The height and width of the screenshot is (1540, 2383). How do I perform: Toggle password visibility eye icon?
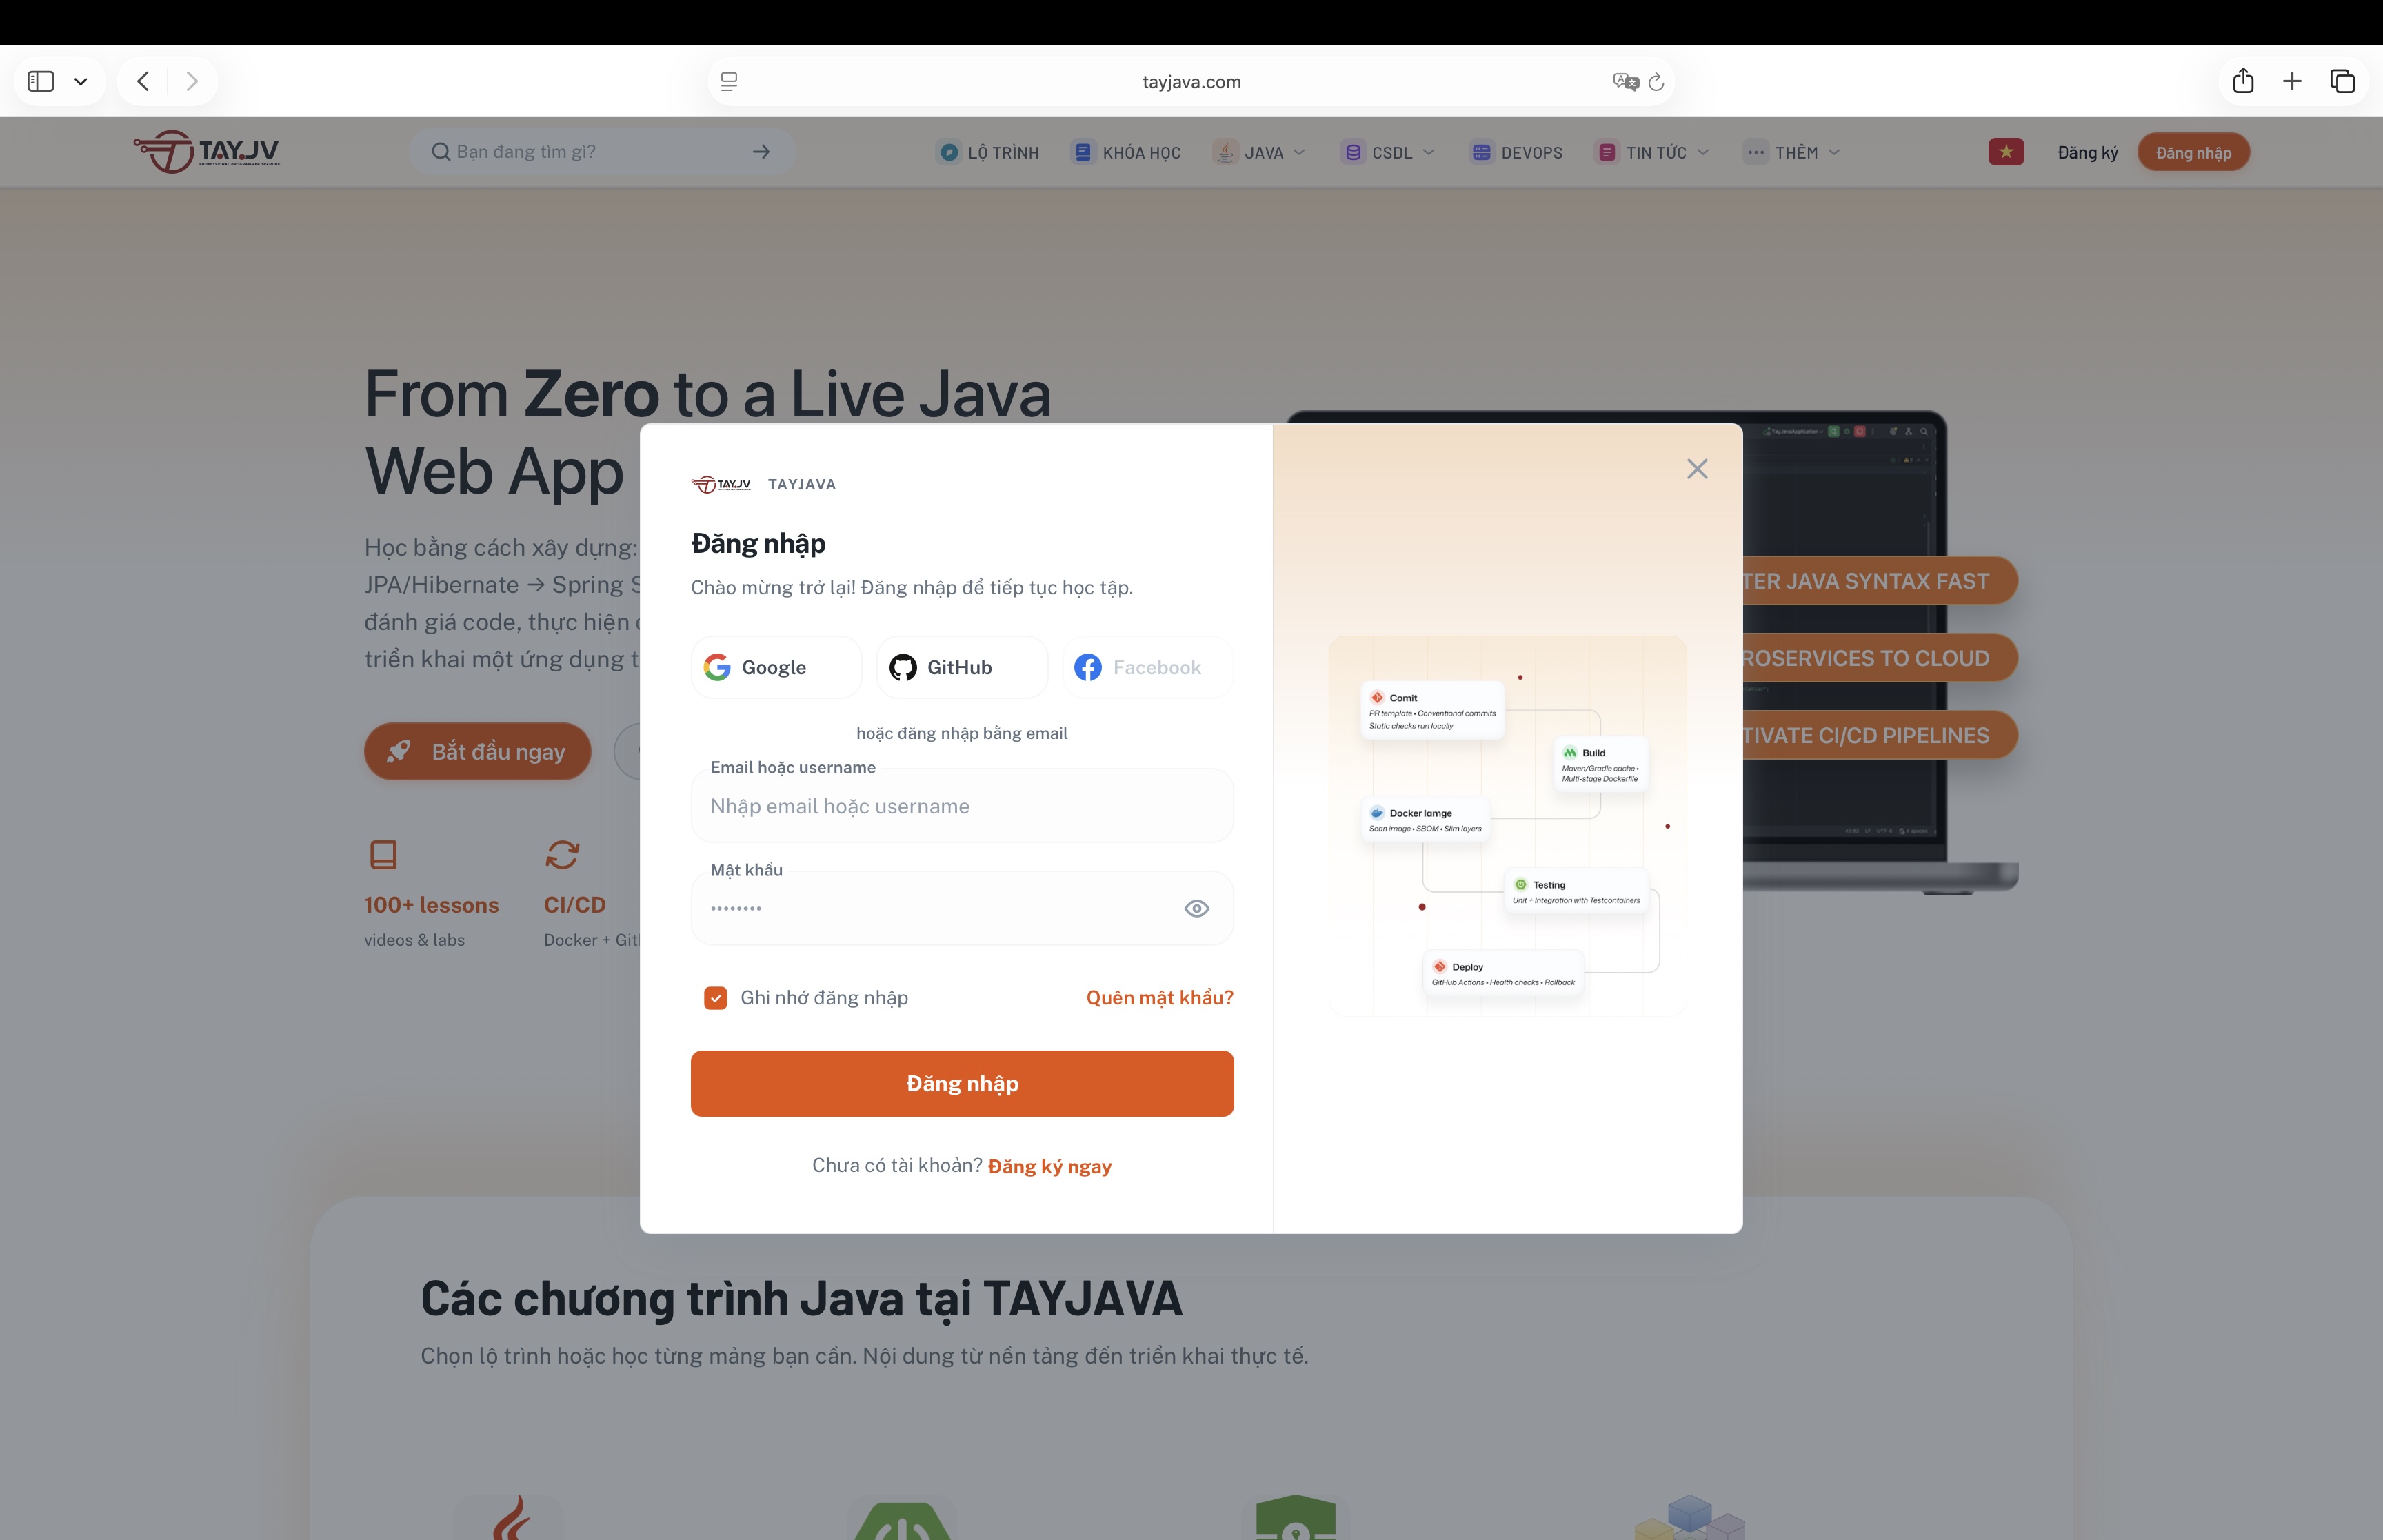pyautogui.click(x=1197, y=908)
